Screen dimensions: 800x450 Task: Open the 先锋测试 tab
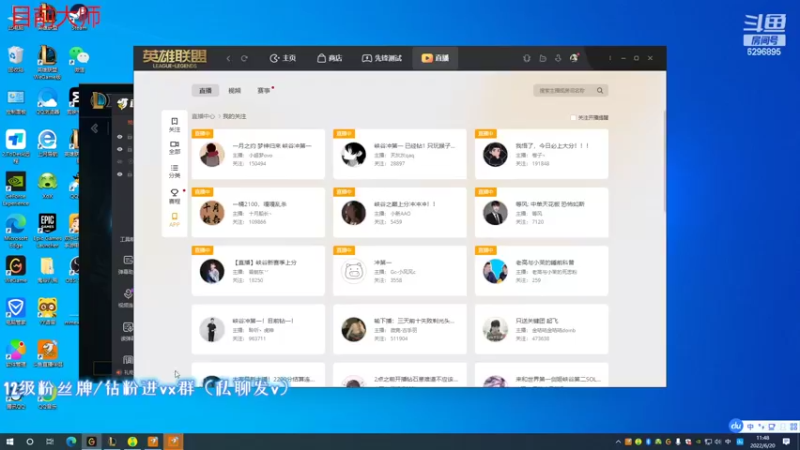coord(382,58)
